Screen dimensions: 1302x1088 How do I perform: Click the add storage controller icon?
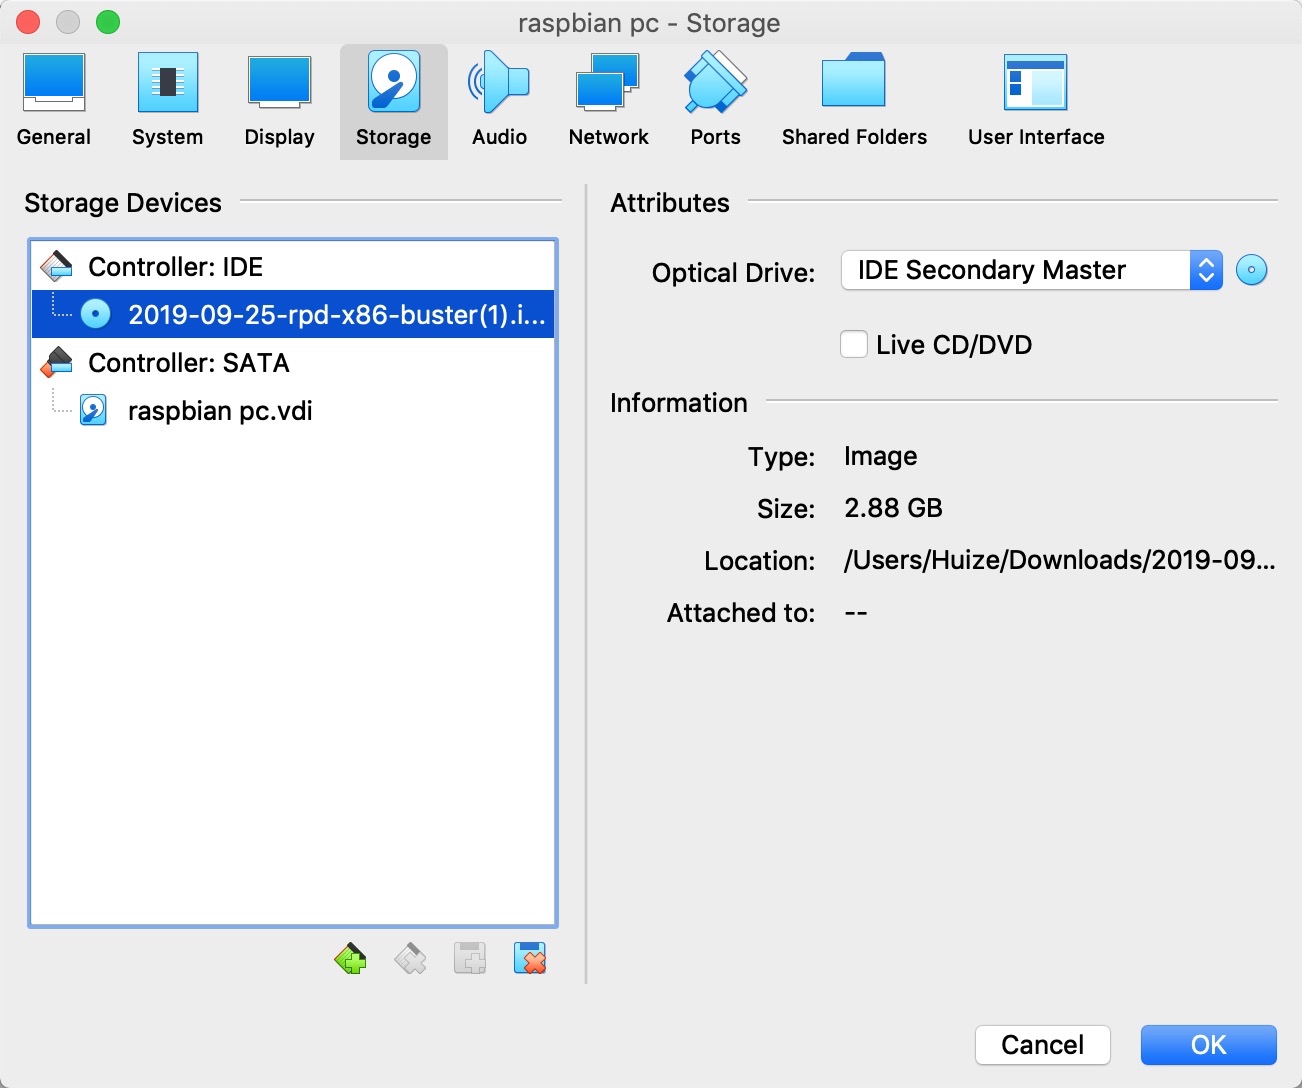click(350, 959)
